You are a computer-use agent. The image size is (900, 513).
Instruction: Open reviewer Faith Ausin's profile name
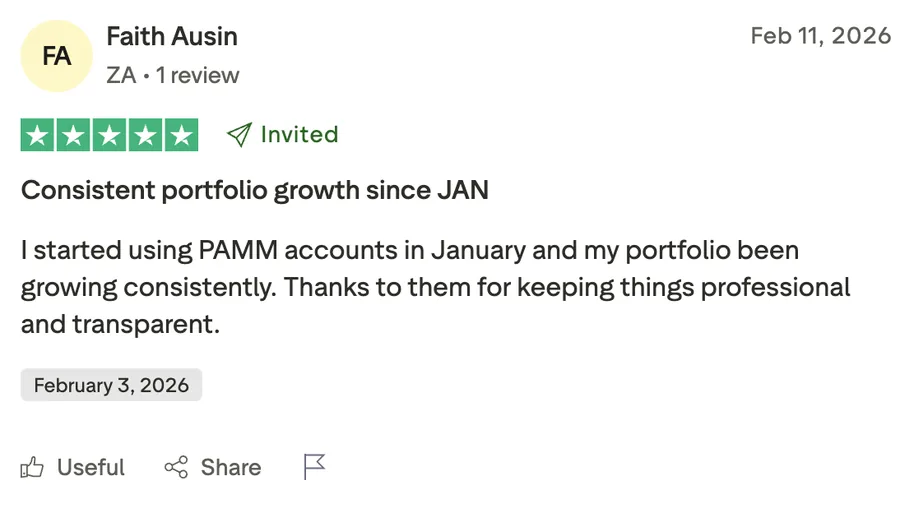pyautogui.click(x=172, y=37)
